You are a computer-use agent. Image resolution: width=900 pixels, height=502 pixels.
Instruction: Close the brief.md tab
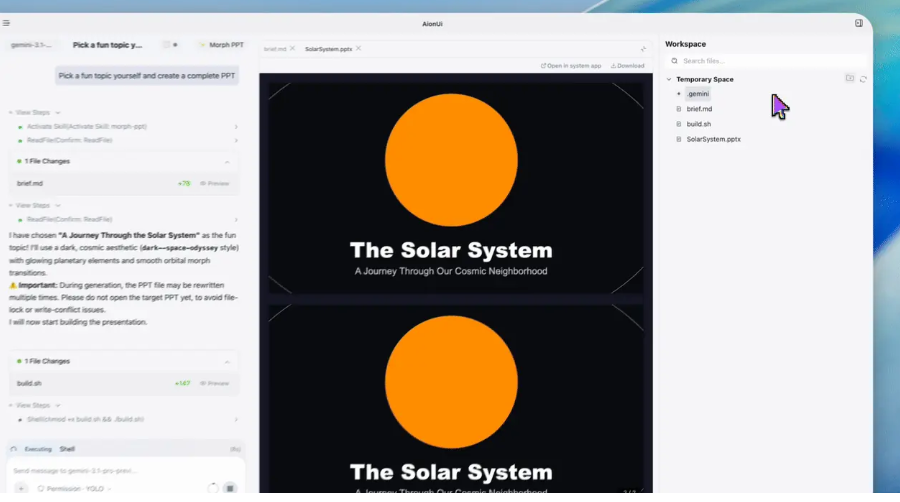[293, 49]
